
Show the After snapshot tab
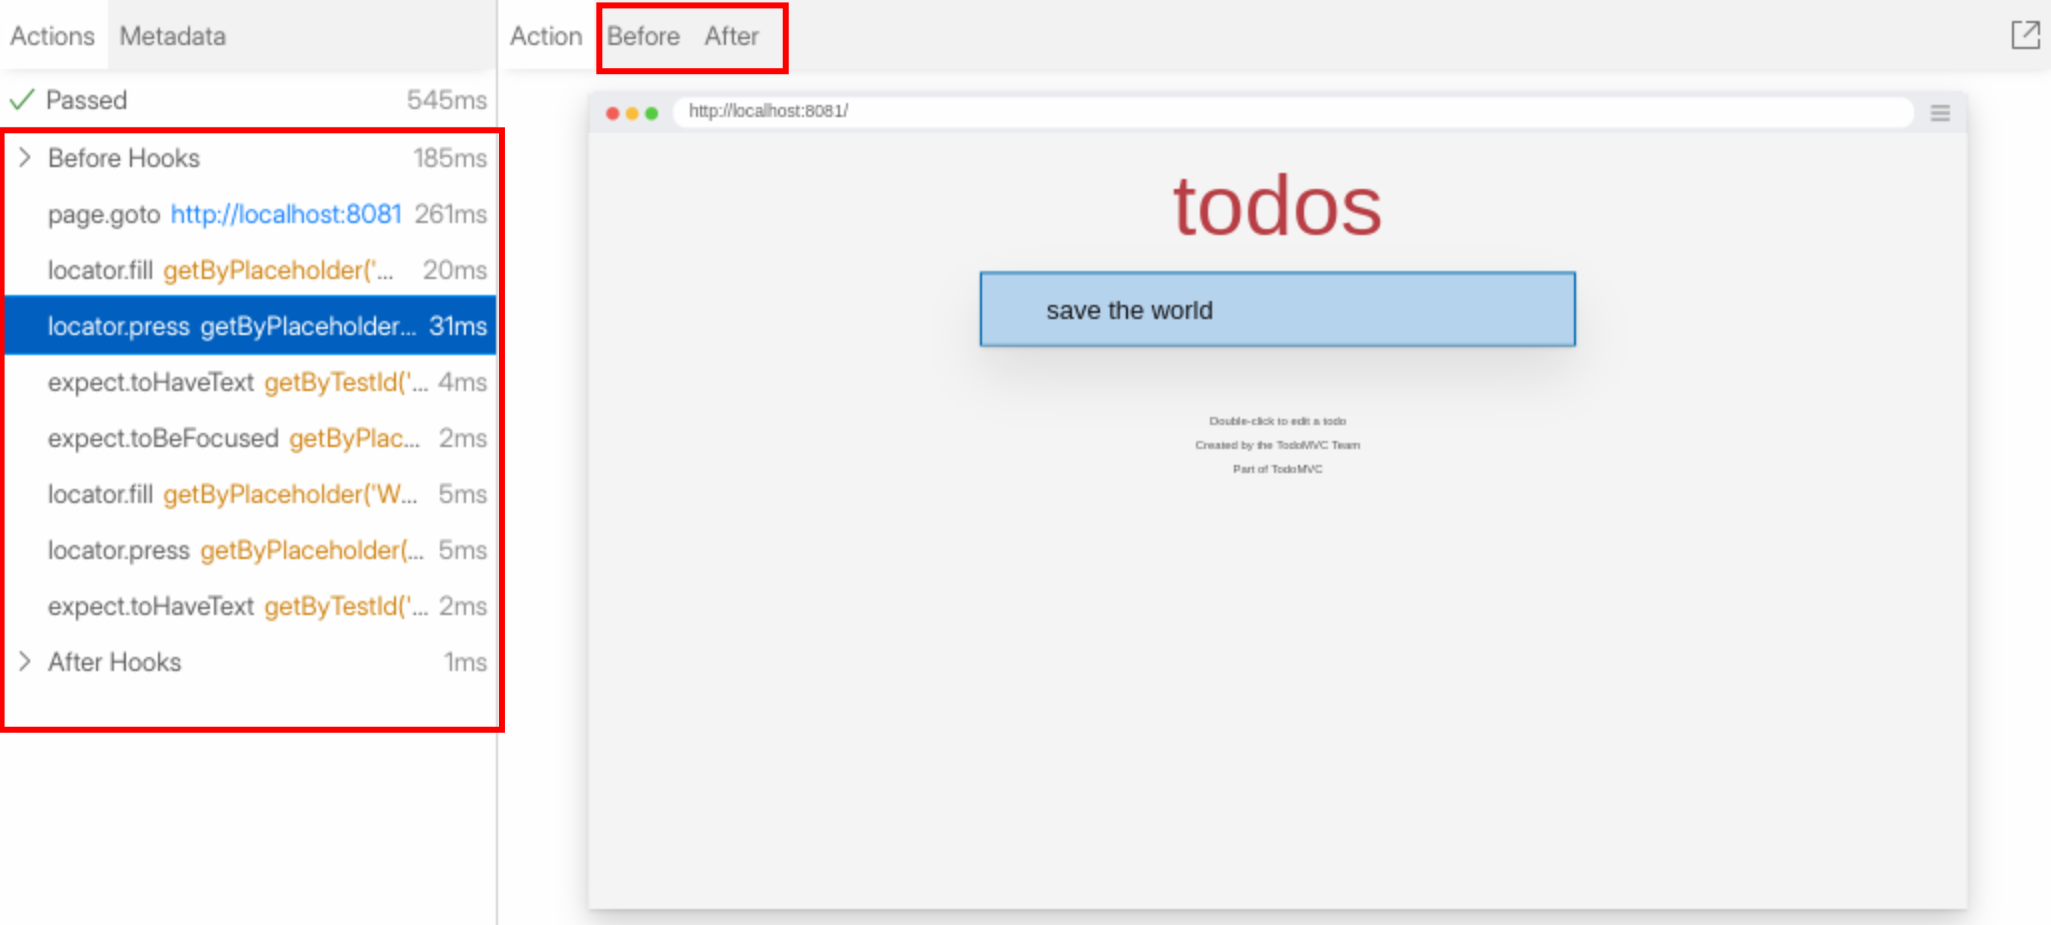point(731,36)
